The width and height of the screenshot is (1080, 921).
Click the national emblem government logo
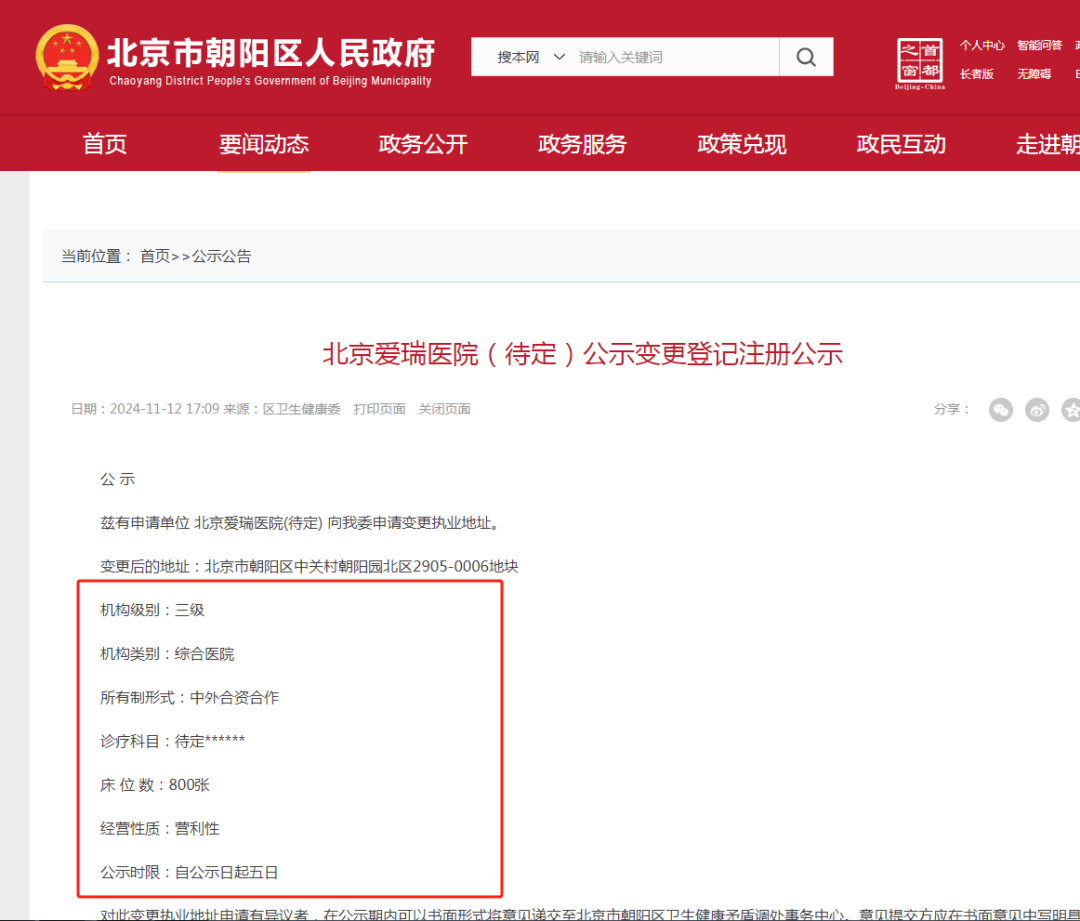pyautogui.click(x=66, y=57)
